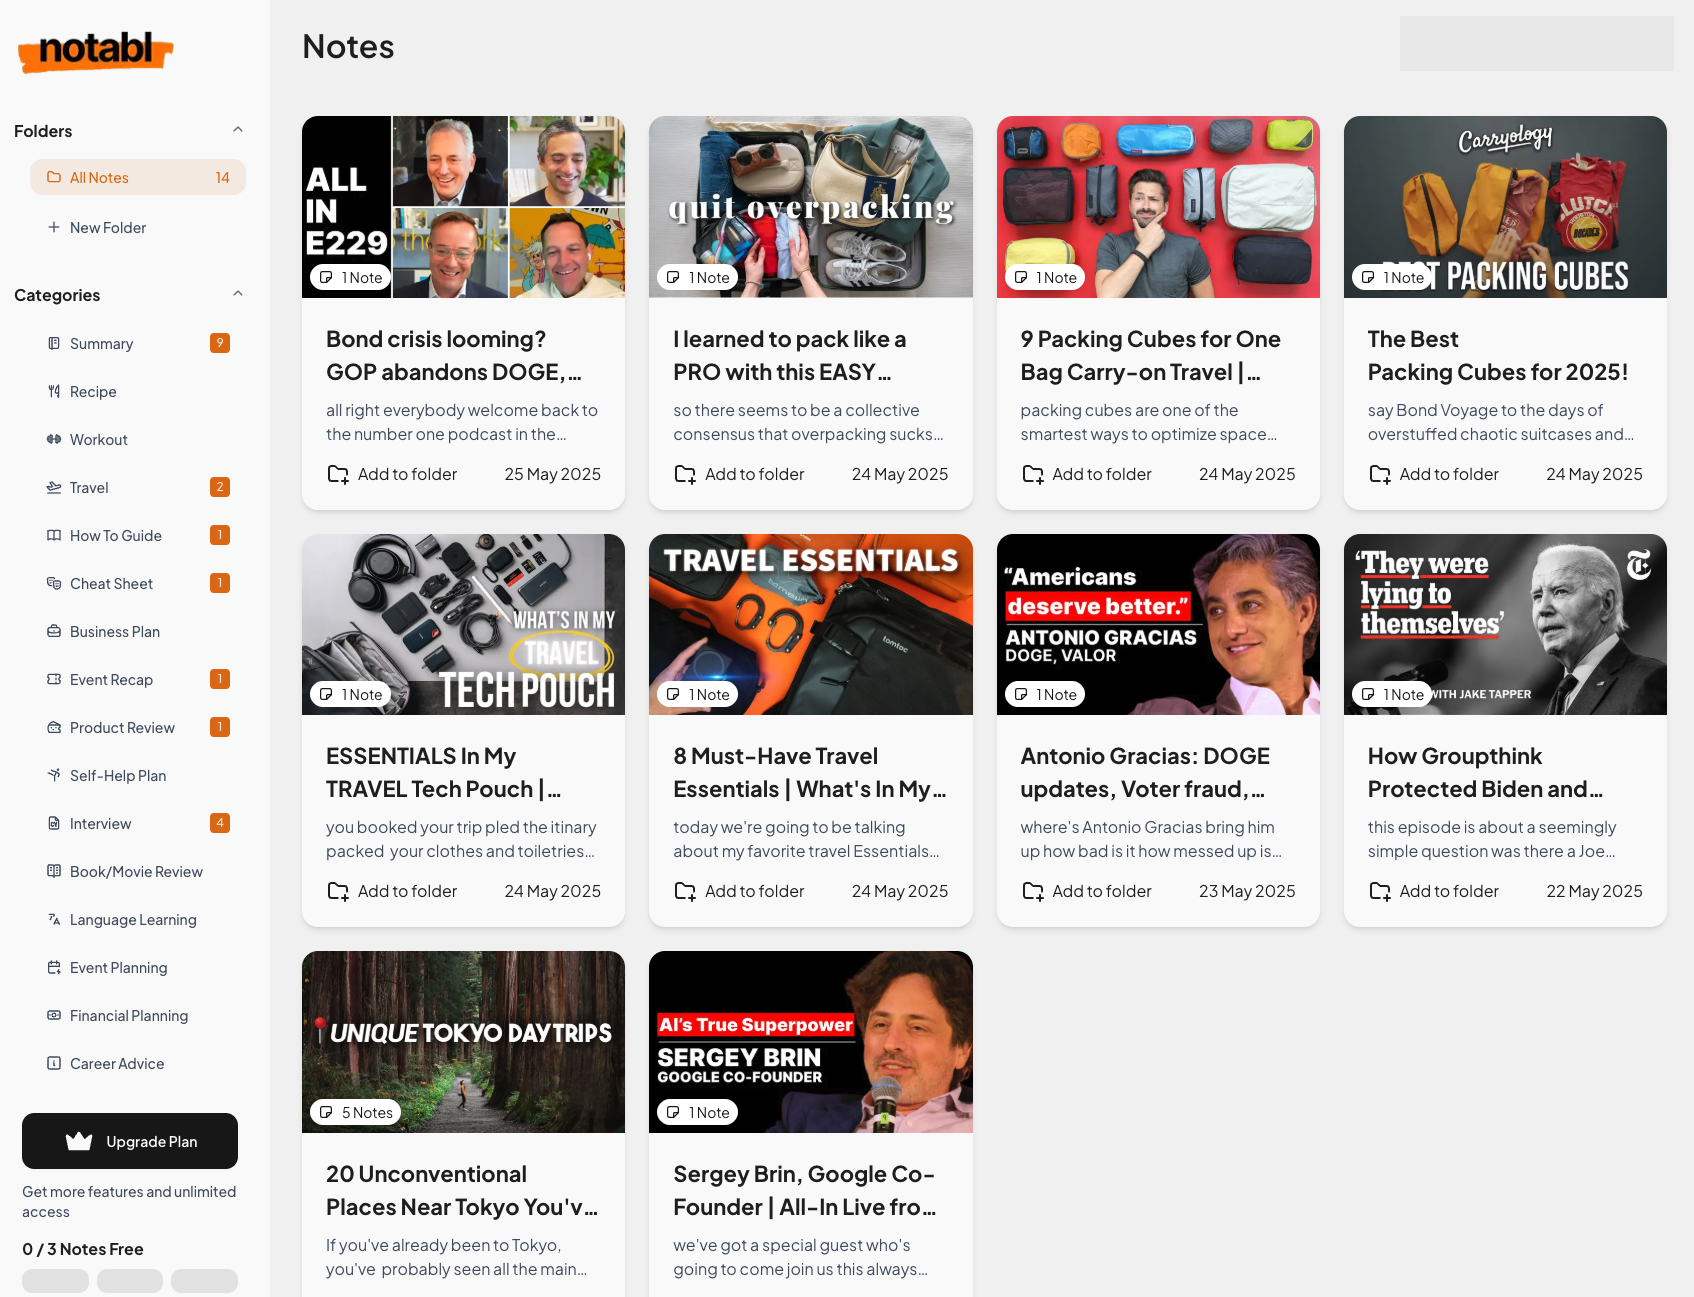
Task: Add Antonio Gracias note to folder
Action: (x=1087, y=891)
